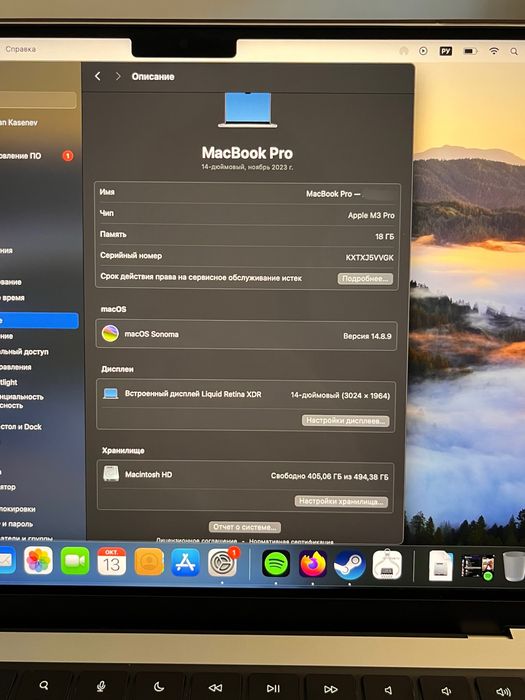This screenshot has height=700, width=525.
Task: Open sidebar item ending in е время
Action: click(x=12, y=297)
